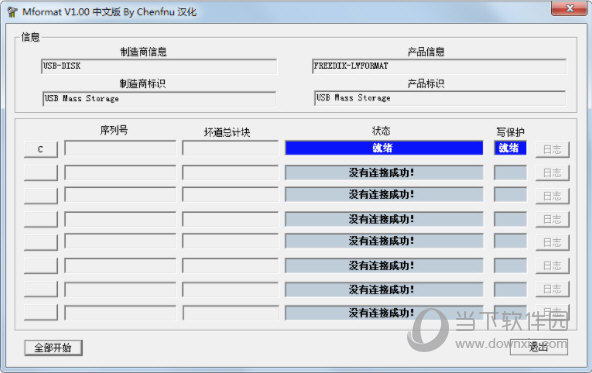
Task: Click the 序列号 column header
Action: click(x=114, y=130)
